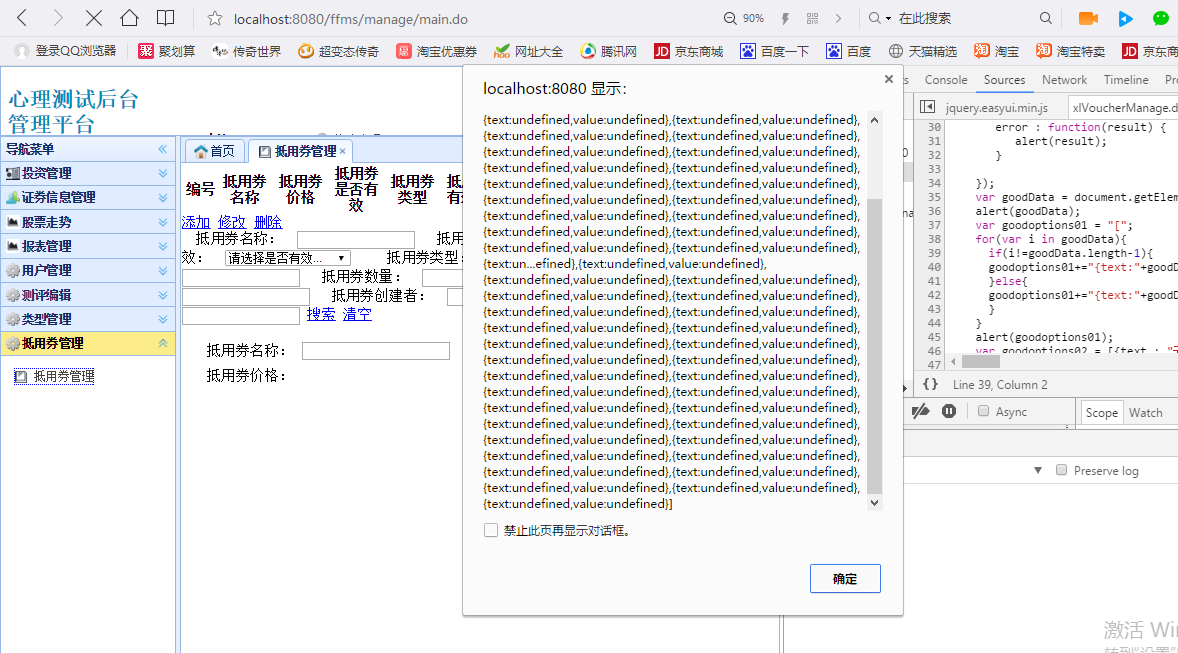
Task: Stop page loading with the X icon
Action: [94, 18]
